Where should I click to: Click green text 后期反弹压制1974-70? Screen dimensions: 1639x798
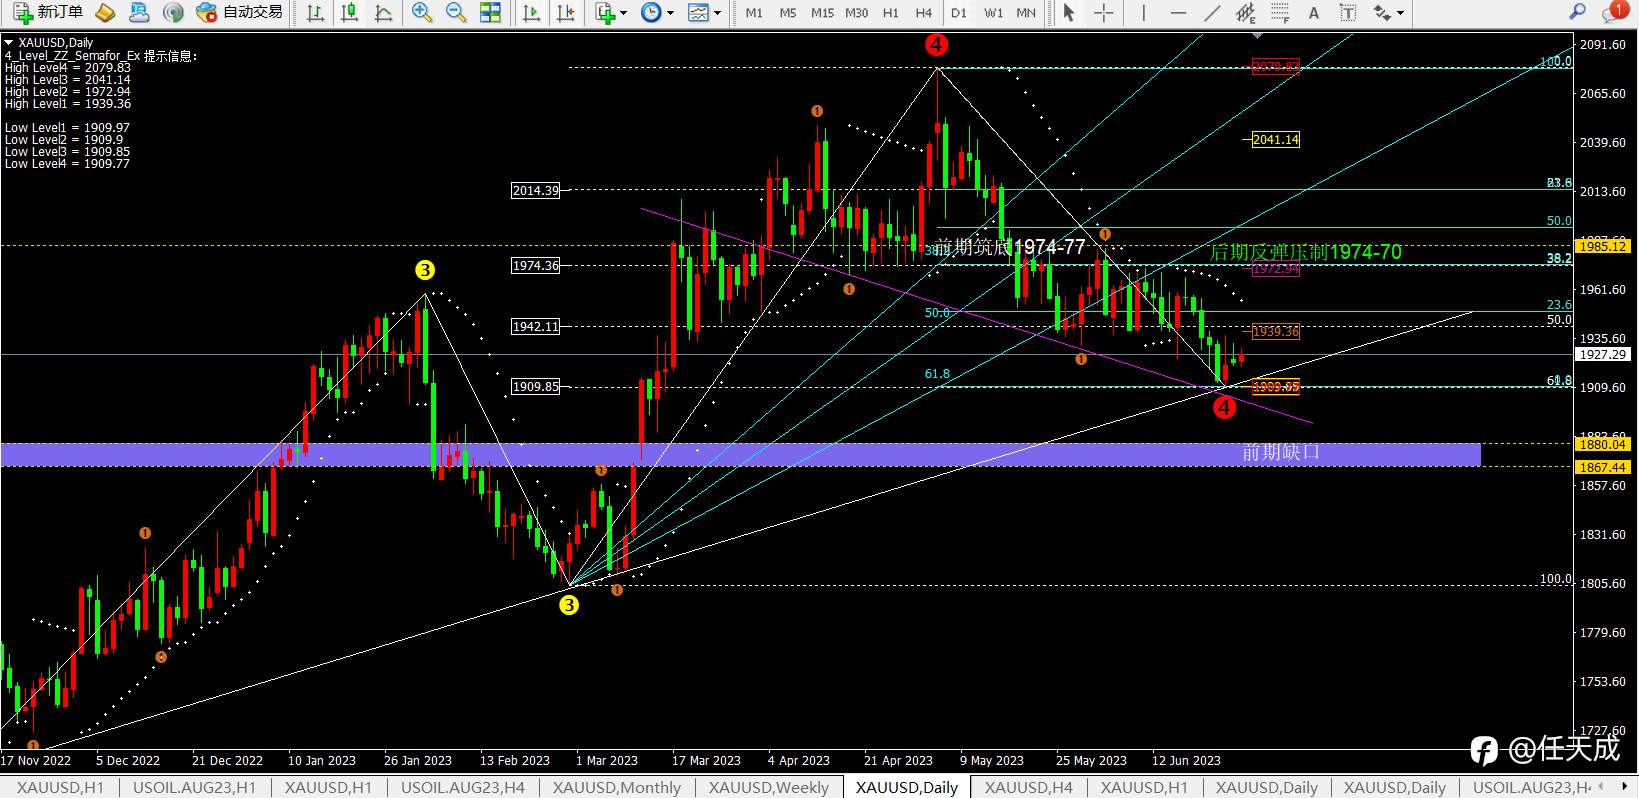(1306, 252)
